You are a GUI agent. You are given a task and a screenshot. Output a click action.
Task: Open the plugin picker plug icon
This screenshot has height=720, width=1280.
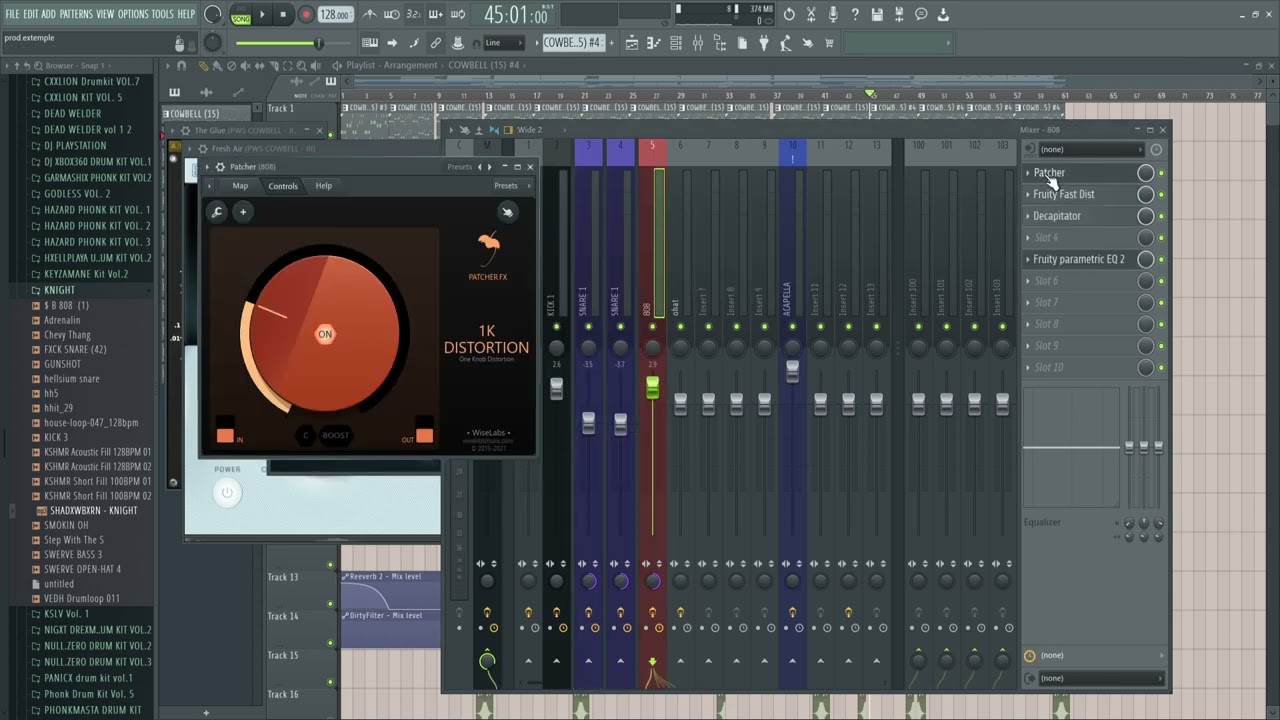[x=763, y=43]
